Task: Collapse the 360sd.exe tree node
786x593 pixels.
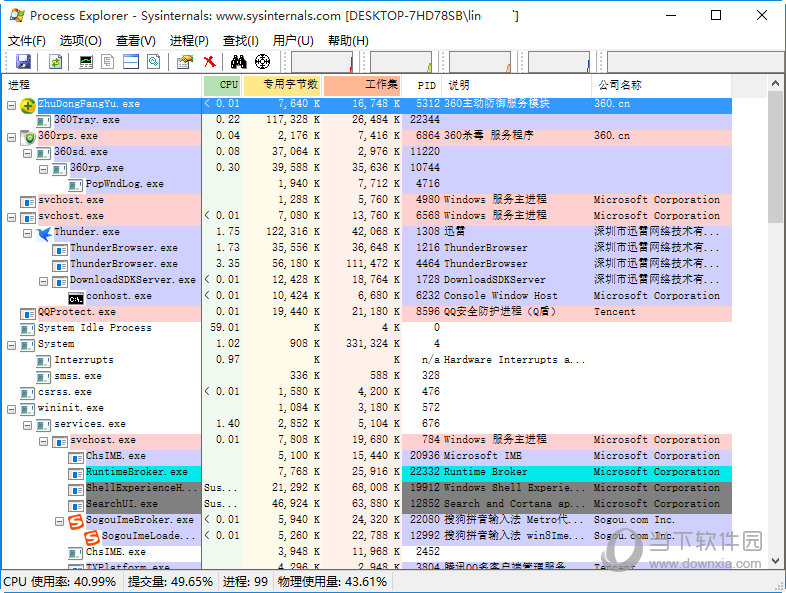Action: (x=28, y=153)
